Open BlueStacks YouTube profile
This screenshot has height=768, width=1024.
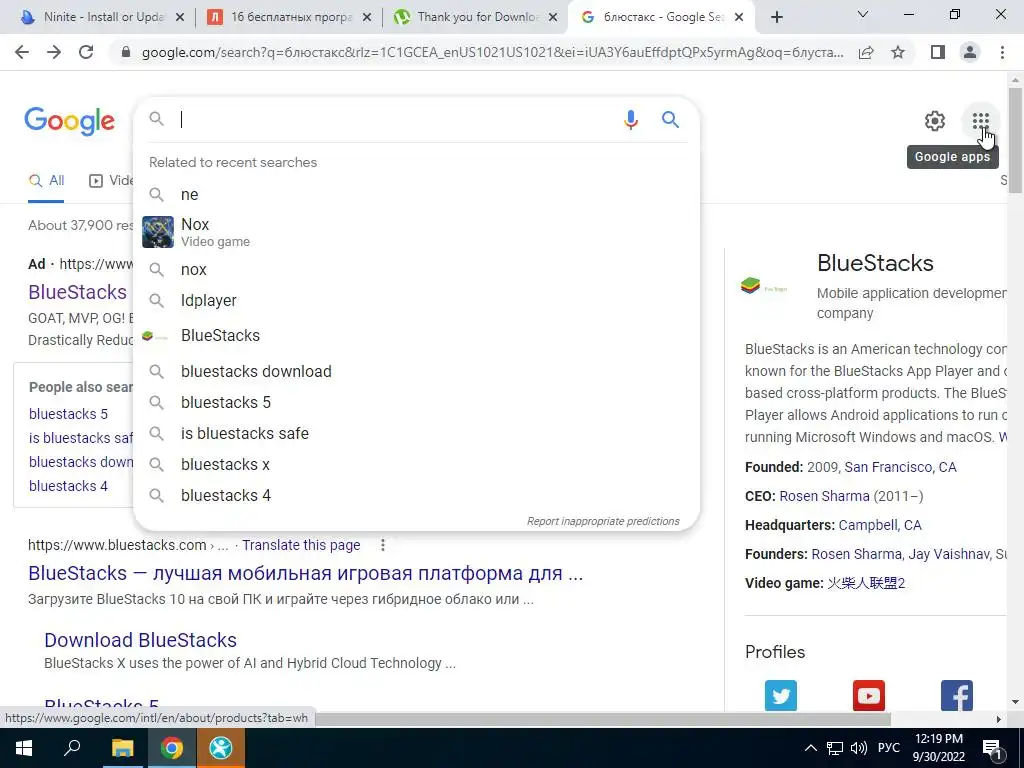tap(869, 695)
